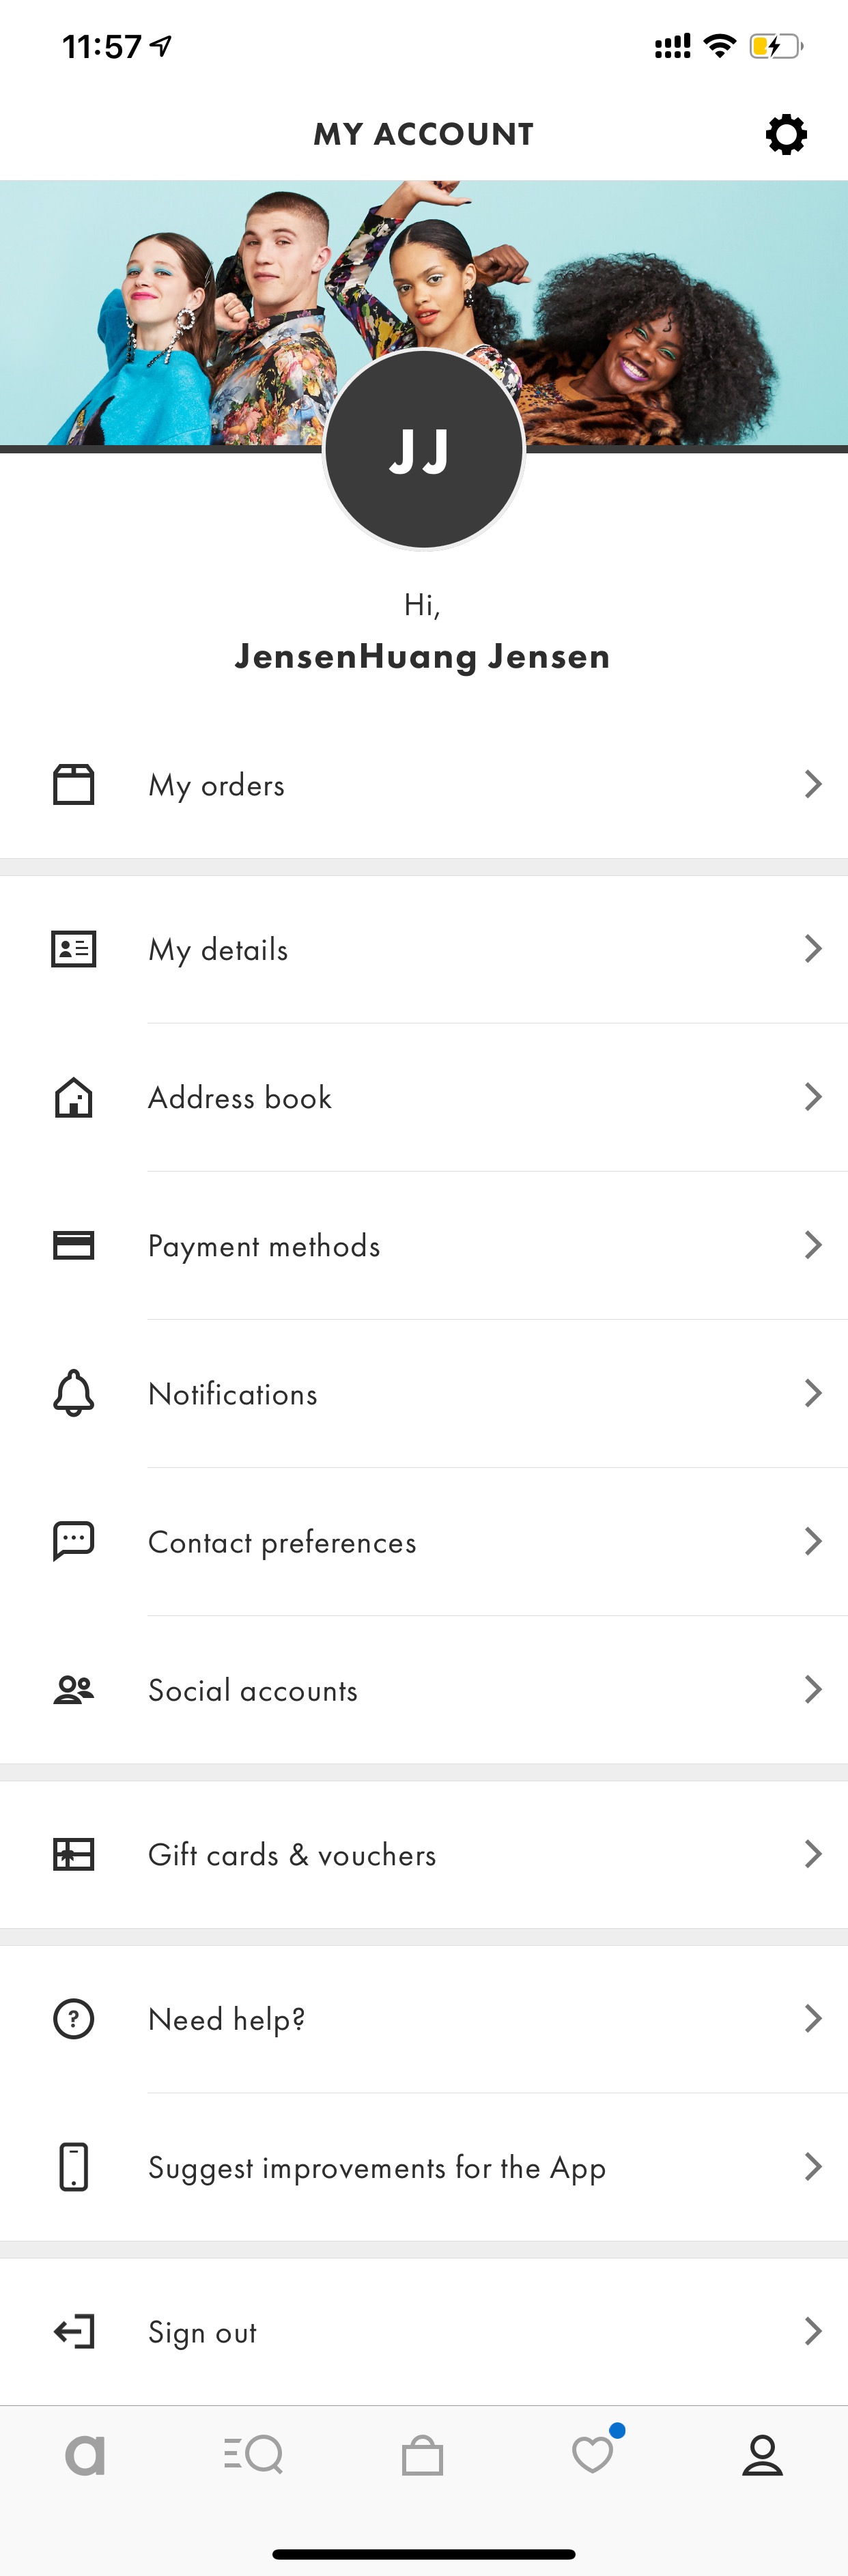Expand Notifications using its chevron arrow
The height and width of the screenshot is (2576, 848).
[x=813, y=1393]
